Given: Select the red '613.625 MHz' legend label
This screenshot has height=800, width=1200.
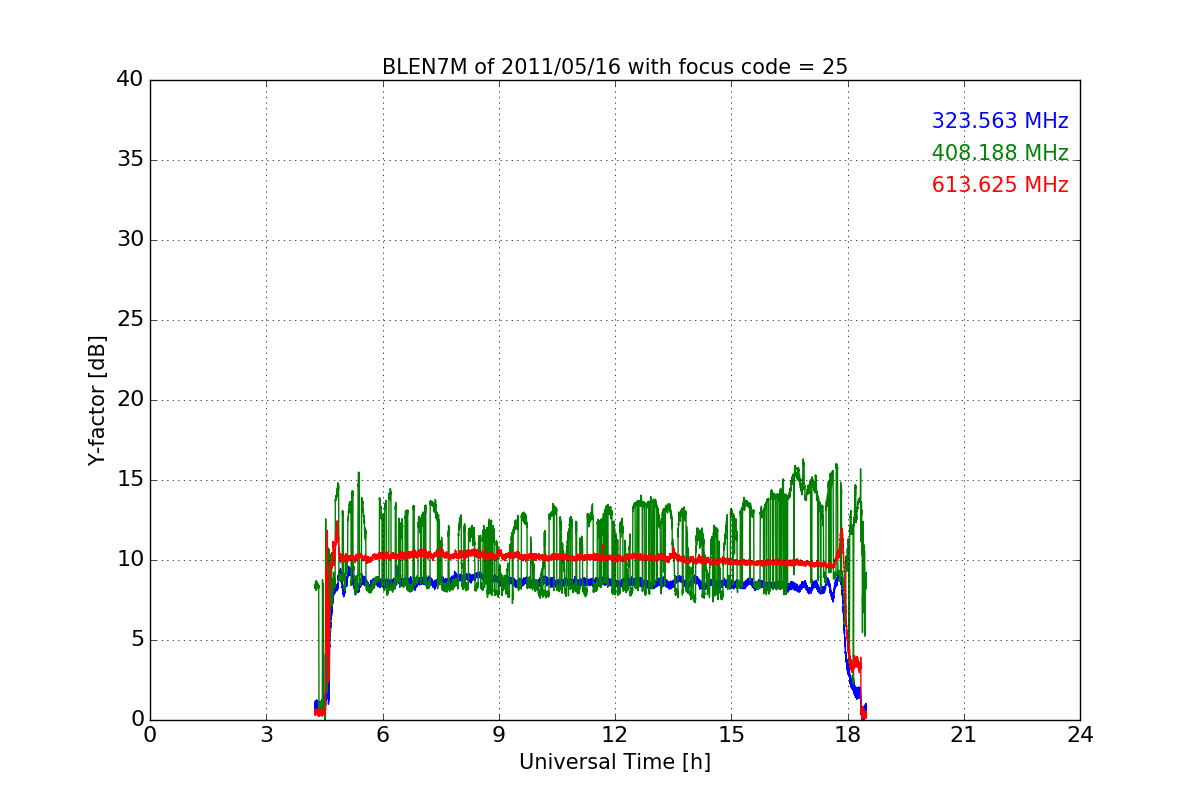Looking at the screenshot, I should (x=1000, y=185).
